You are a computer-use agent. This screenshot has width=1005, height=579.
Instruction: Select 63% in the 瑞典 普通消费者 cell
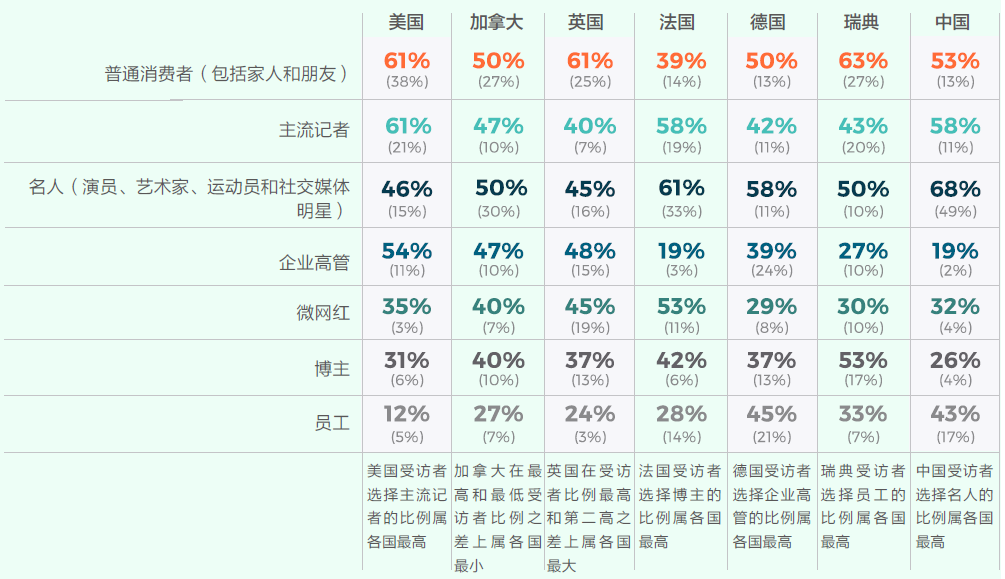[863, 61]
